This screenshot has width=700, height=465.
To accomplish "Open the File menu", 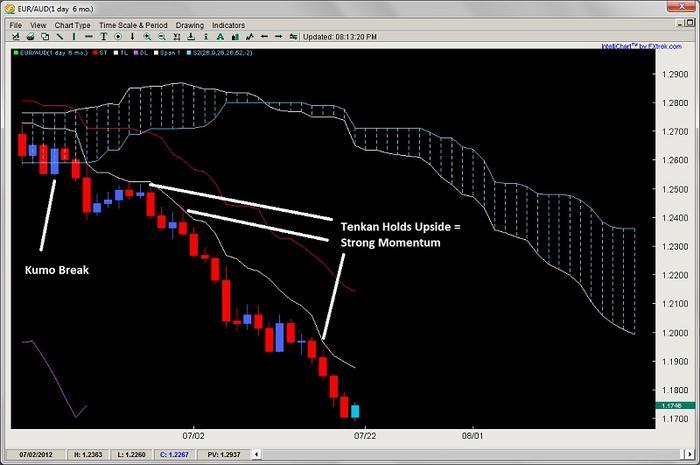I will 15,24.
